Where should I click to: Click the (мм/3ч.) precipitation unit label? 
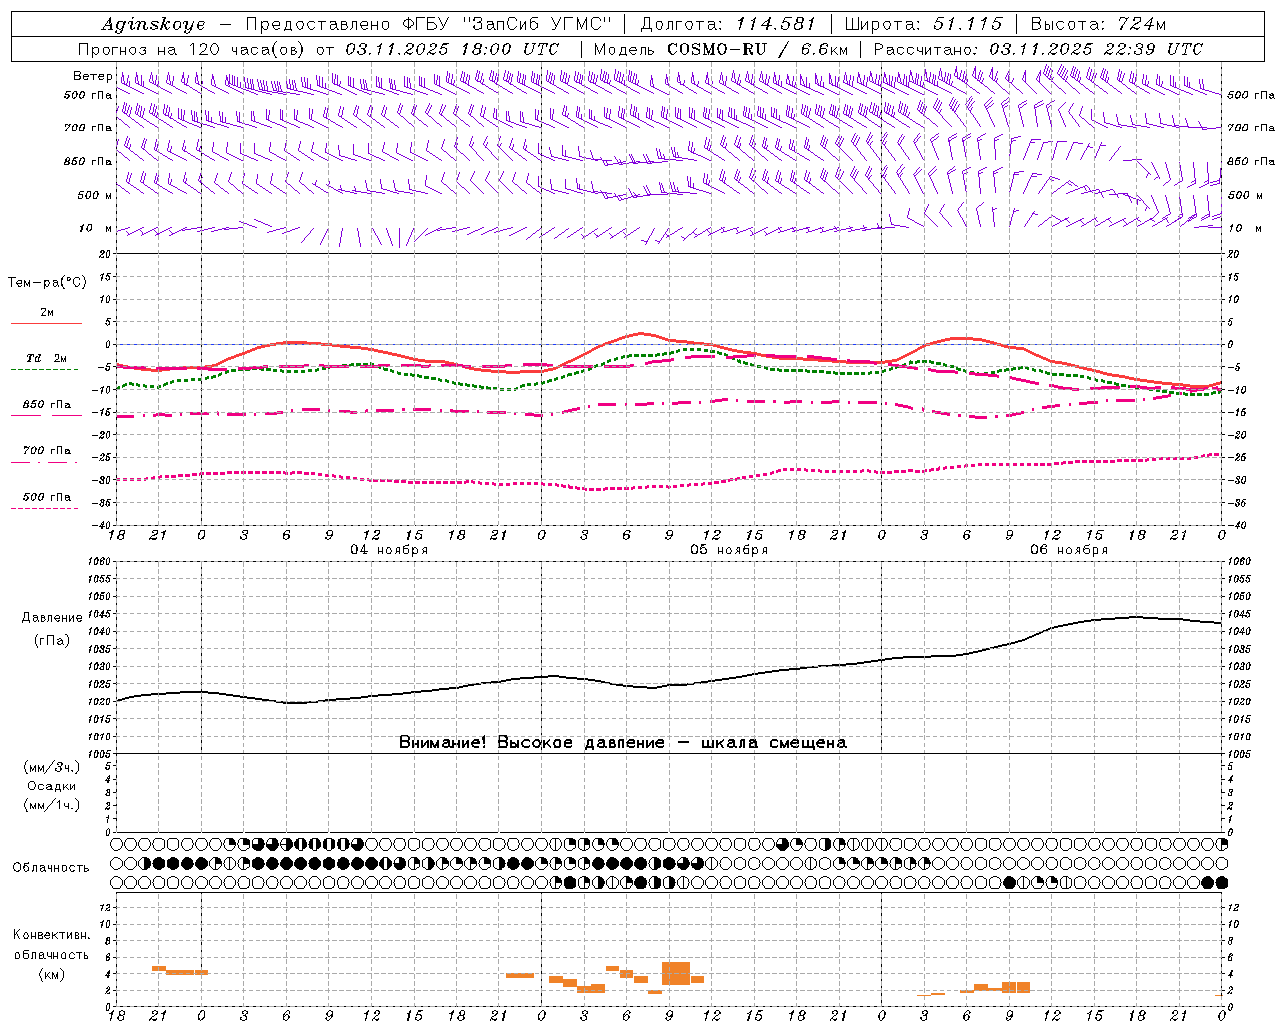(x=51, y=767)
